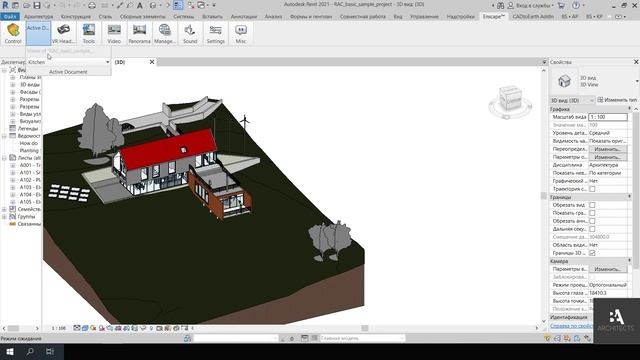The height and width of the screenshot is (360, 640).
Task: Open the Misc ribbon icon
Action: pos(241,33)
